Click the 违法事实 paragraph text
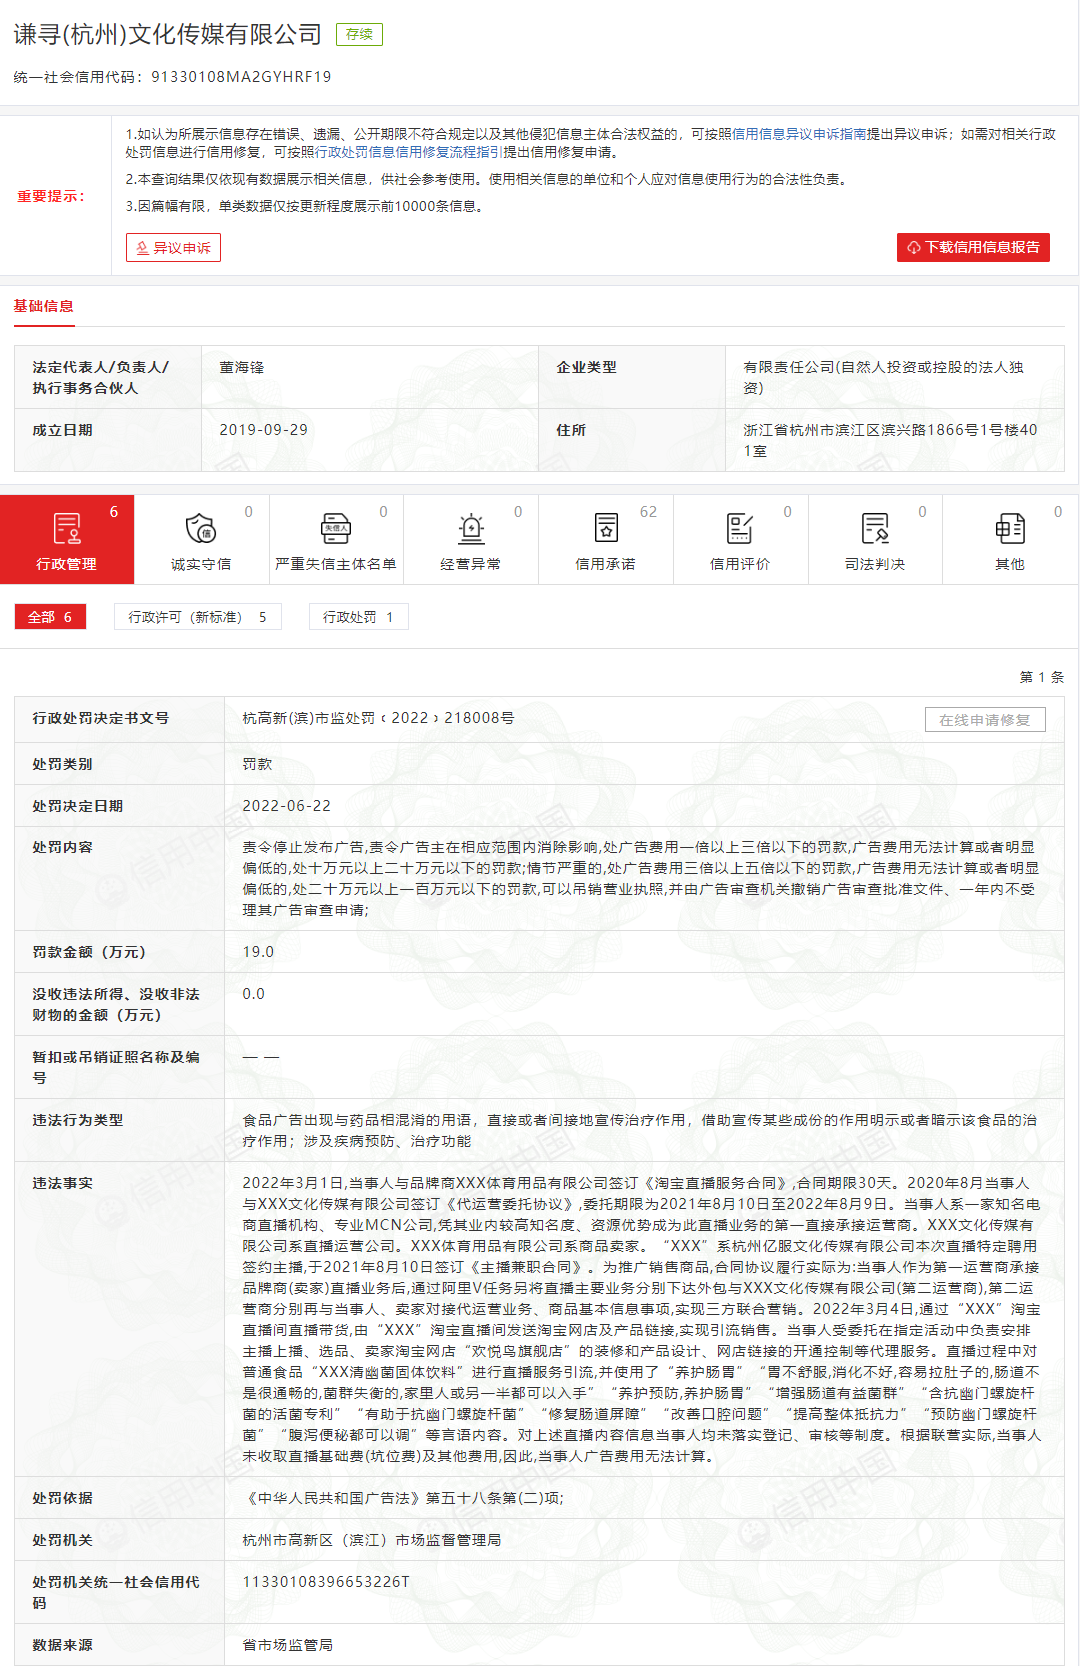The image size is (1080, 1666). [x=642, y=1319]
